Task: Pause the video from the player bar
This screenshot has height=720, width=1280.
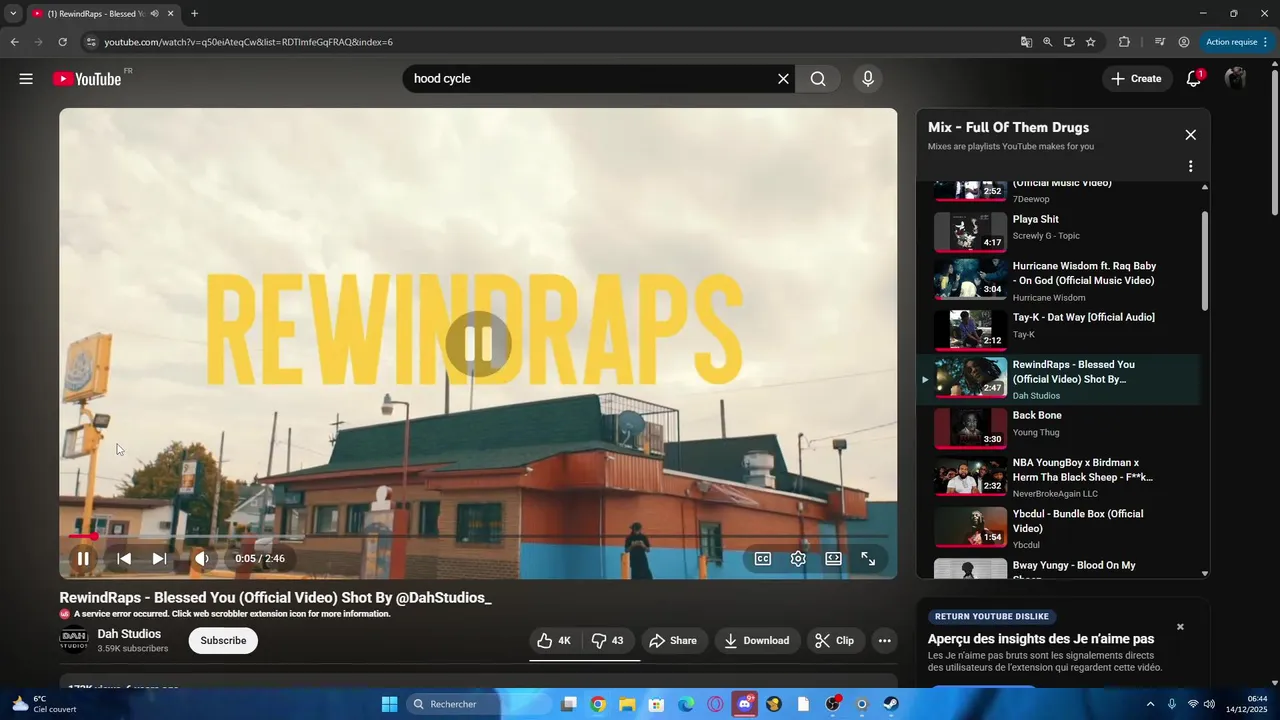Action: 83,559
